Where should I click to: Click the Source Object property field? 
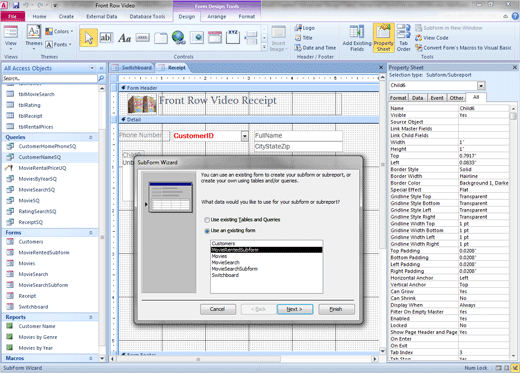coord(484,122)
